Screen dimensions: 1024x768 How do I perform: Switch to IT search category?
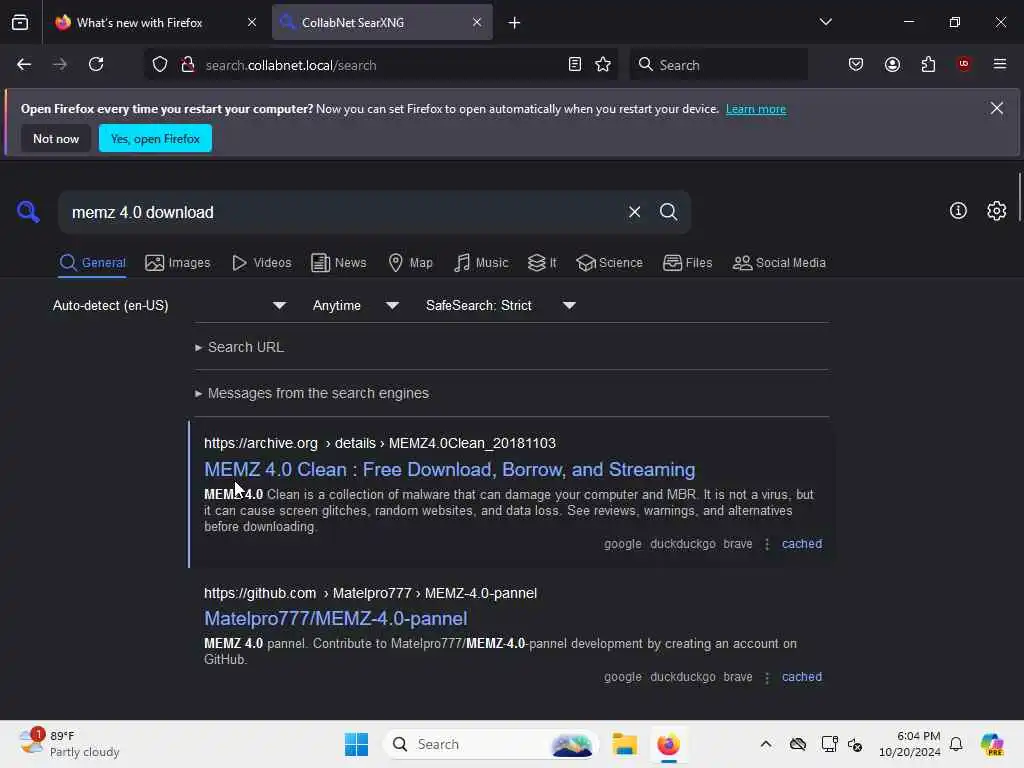(542, 263)
